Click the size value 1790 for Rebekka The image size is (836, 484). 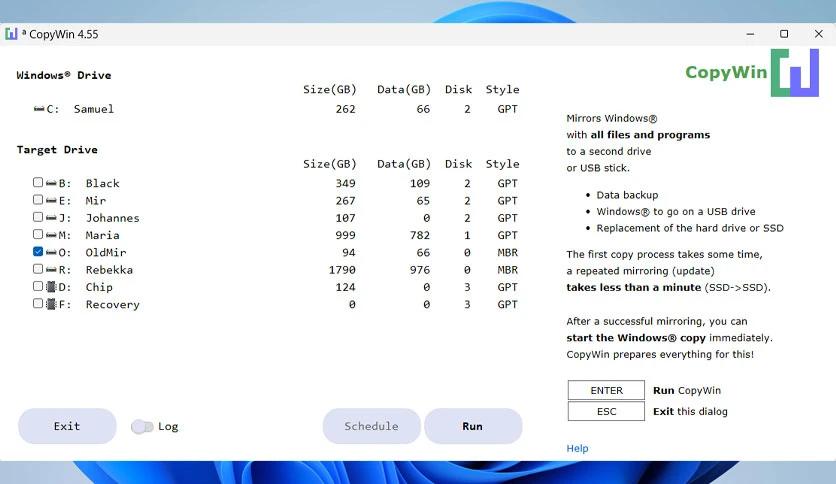(342, 270)
